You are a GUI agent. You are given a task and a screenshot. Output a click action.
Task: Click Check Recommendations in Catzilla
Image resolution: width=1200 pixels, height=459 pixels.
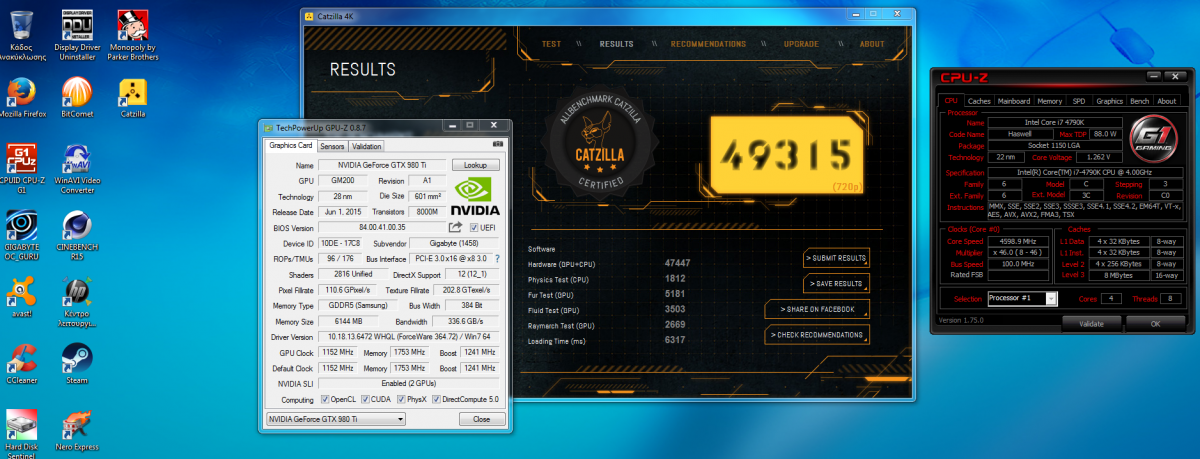pyautogui.click(x=817, y=334)
